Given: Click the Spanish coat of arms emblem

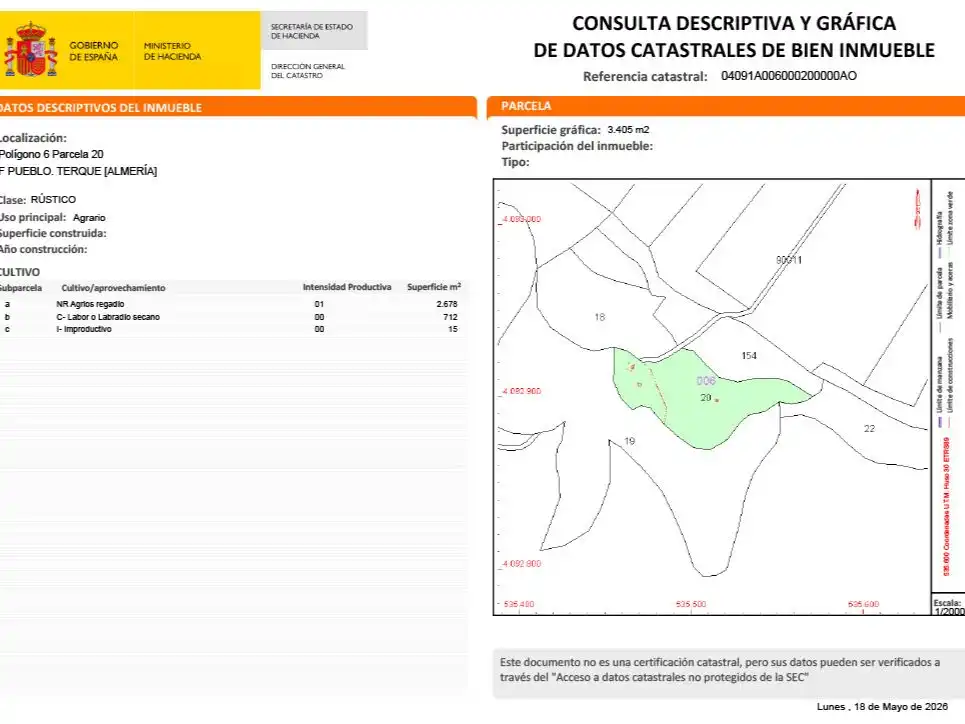Looking at the screenshot, I should click(30, 49).
